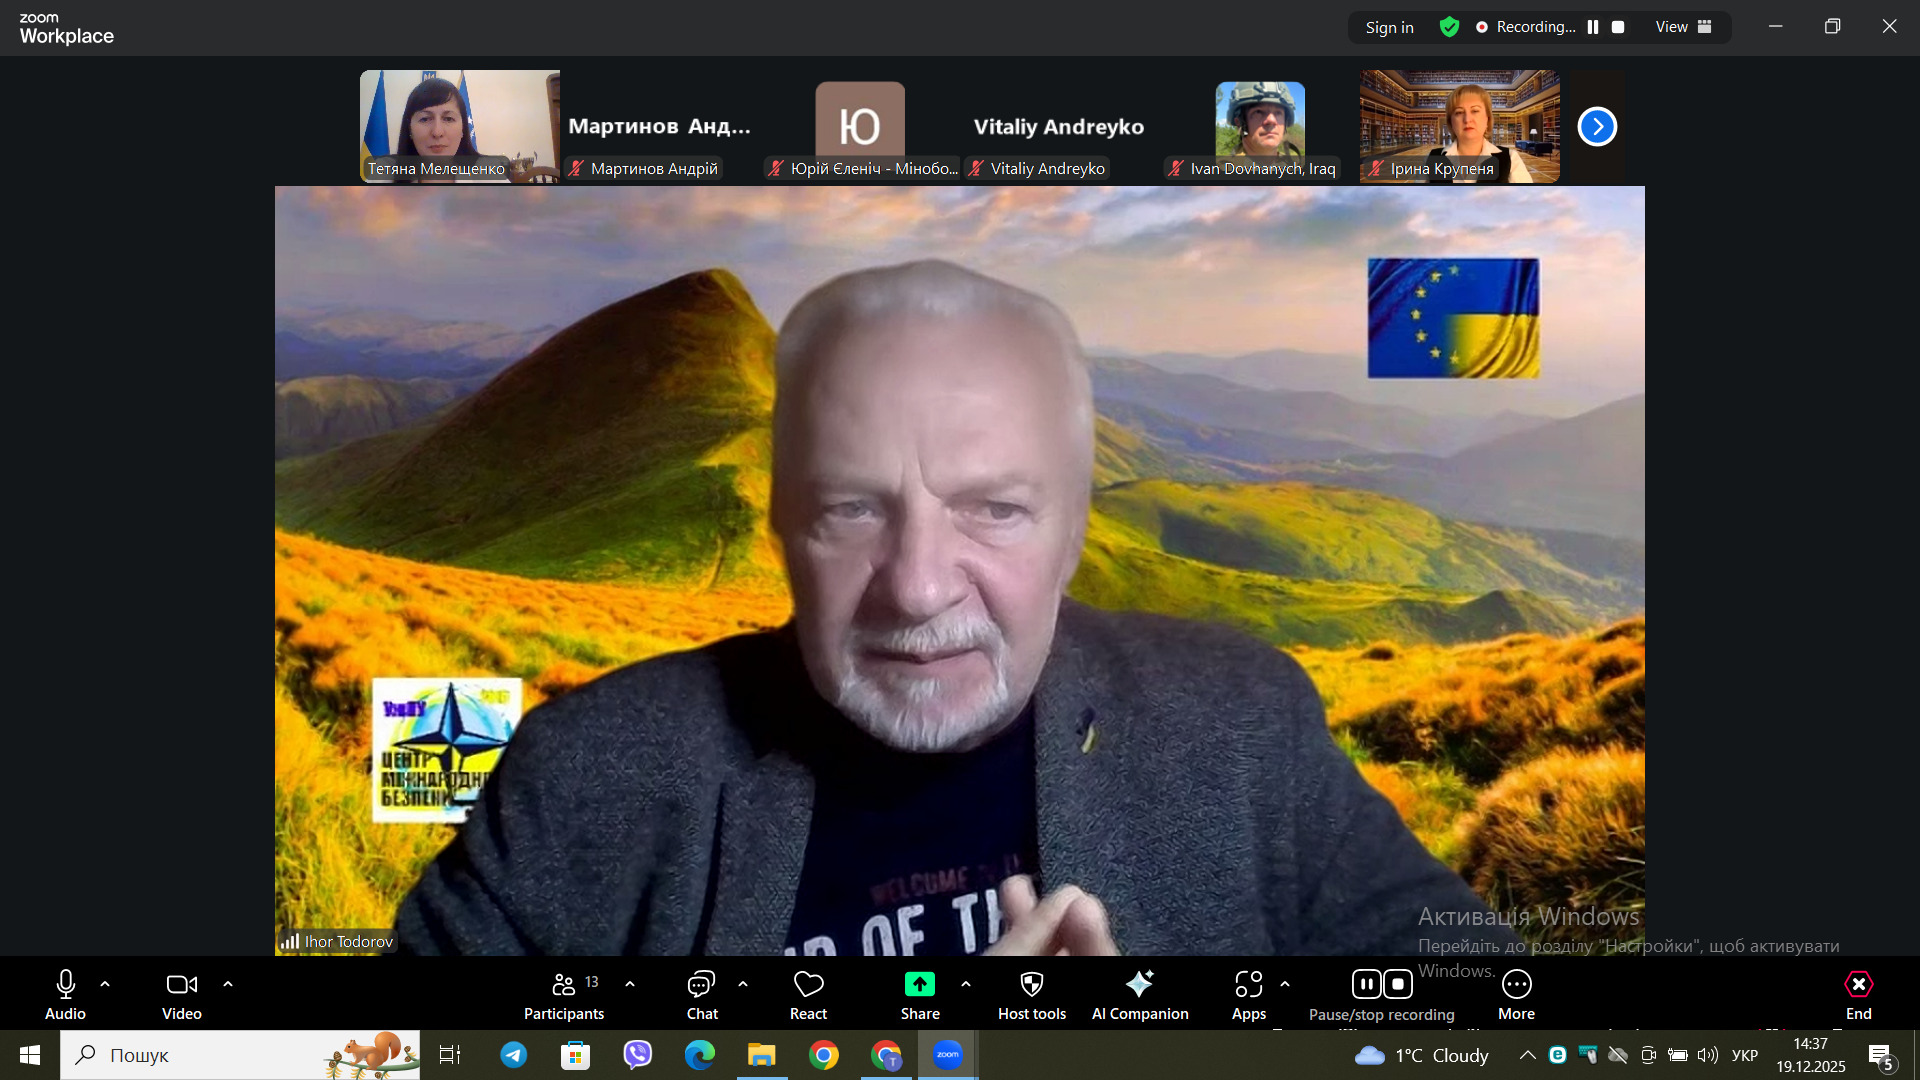Open Telegram from the Windows taskbar
Screen dimensions: 1920x1080
(x=514, y=1055)
